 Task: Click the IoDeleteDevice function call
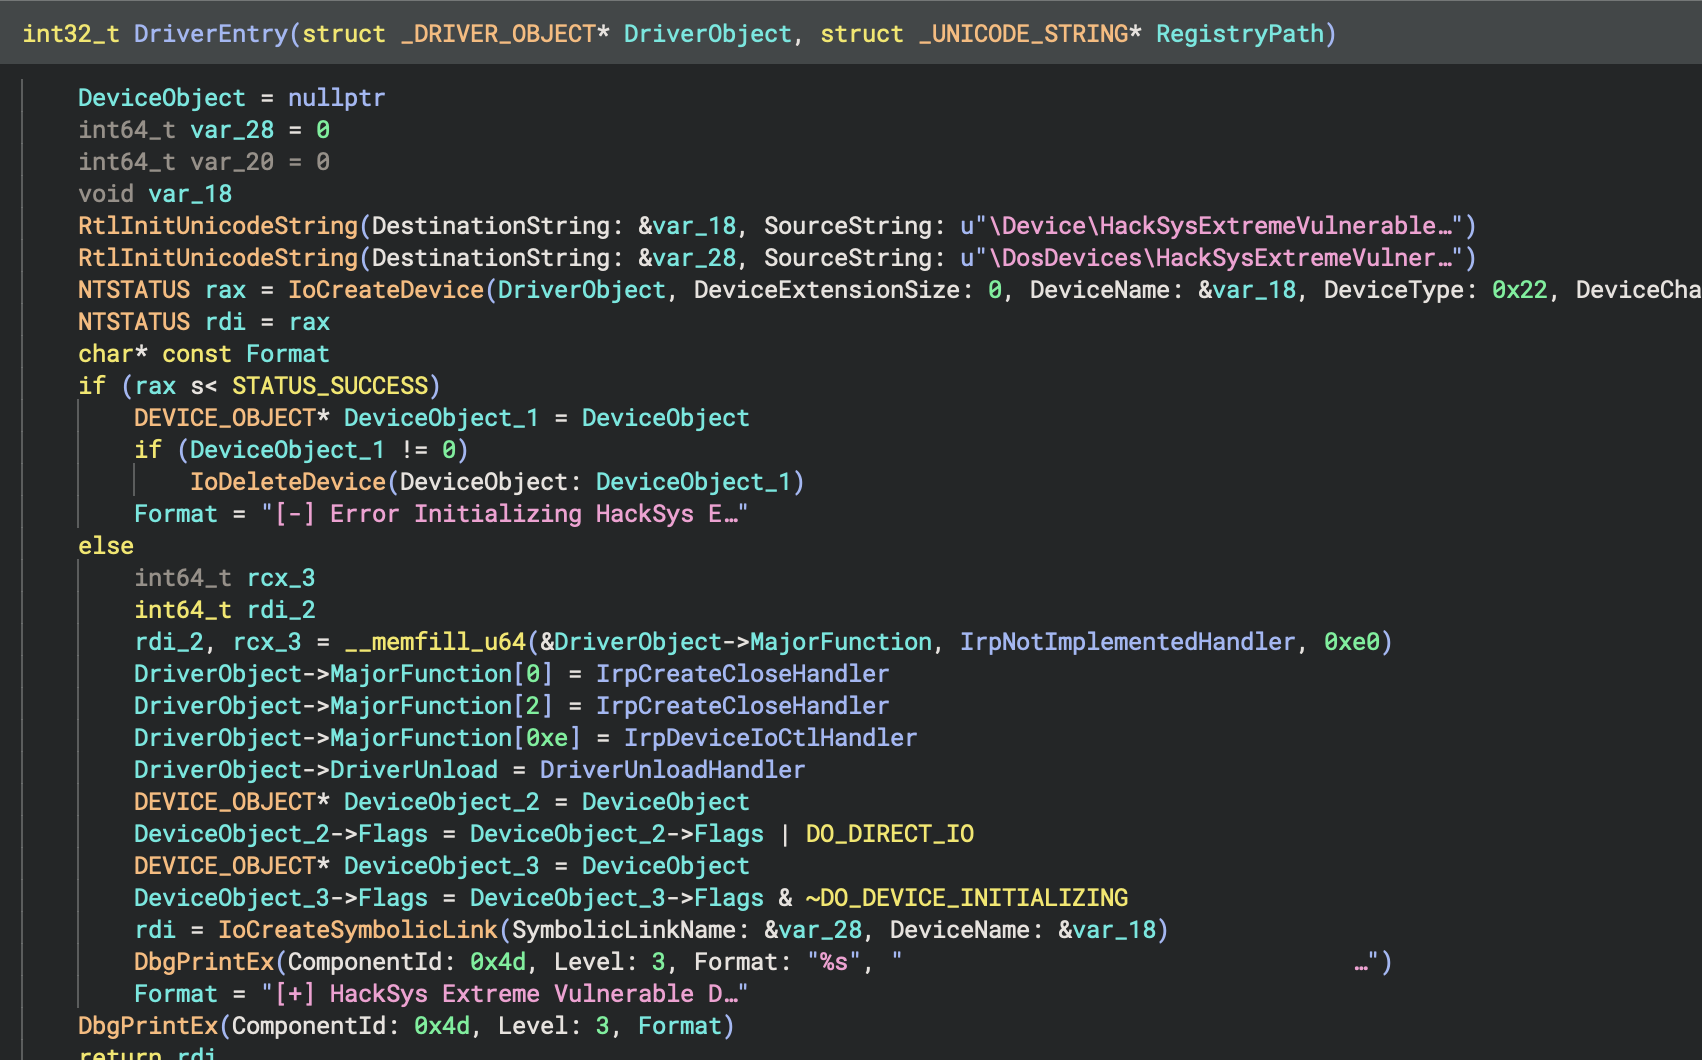[288, 482]
